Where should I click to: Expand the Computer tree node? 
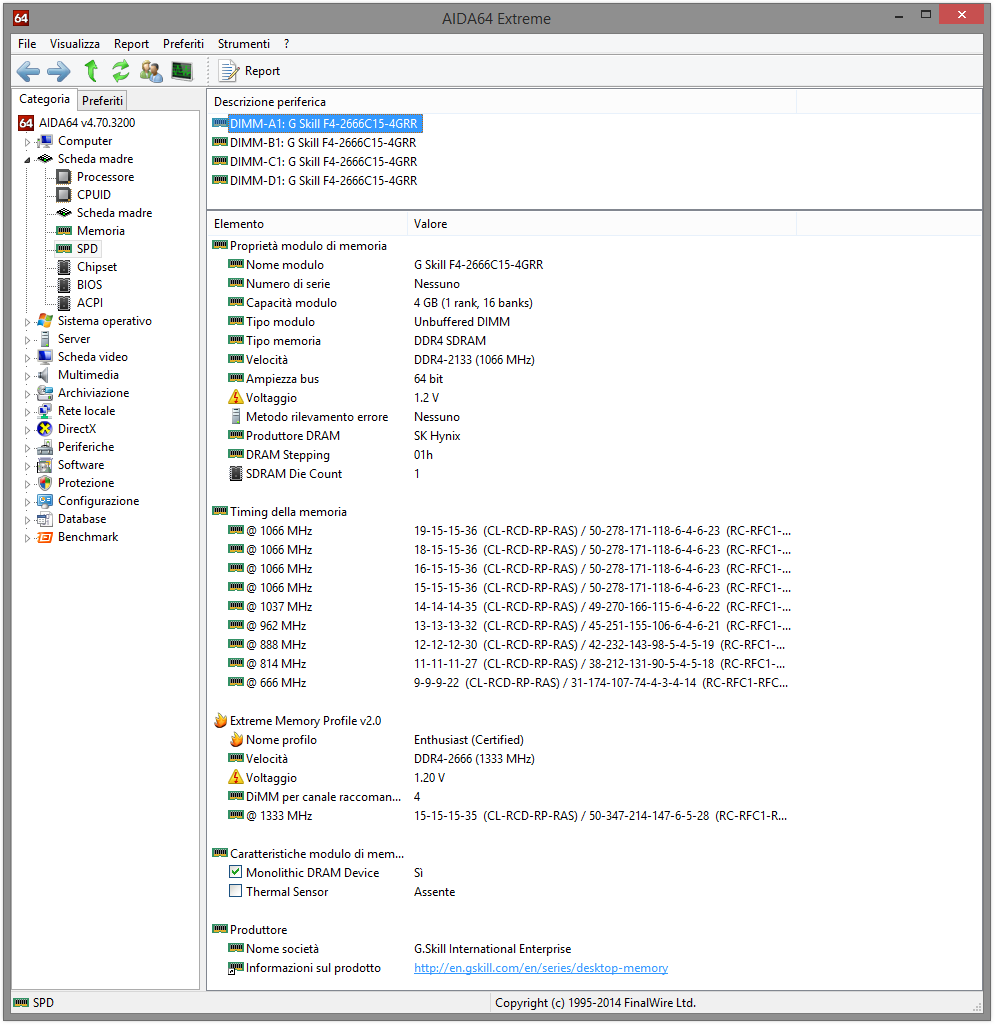(x=27, y=141)
